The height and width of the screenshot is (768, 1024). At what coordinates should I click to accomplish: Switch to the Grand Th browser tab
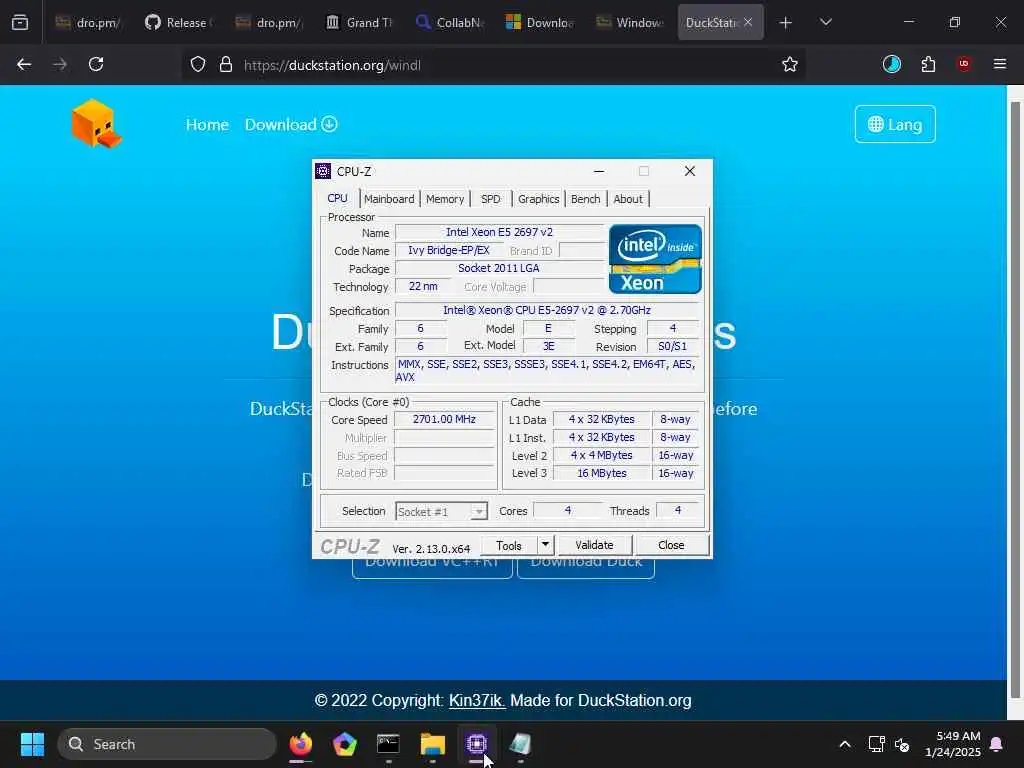pos(360,23)
